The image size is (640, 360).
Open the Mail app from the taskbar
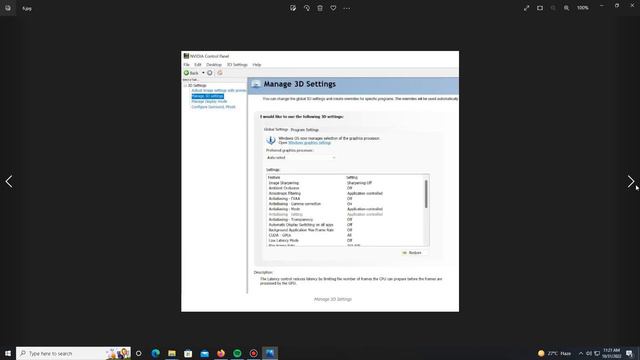tap(204, 353)
